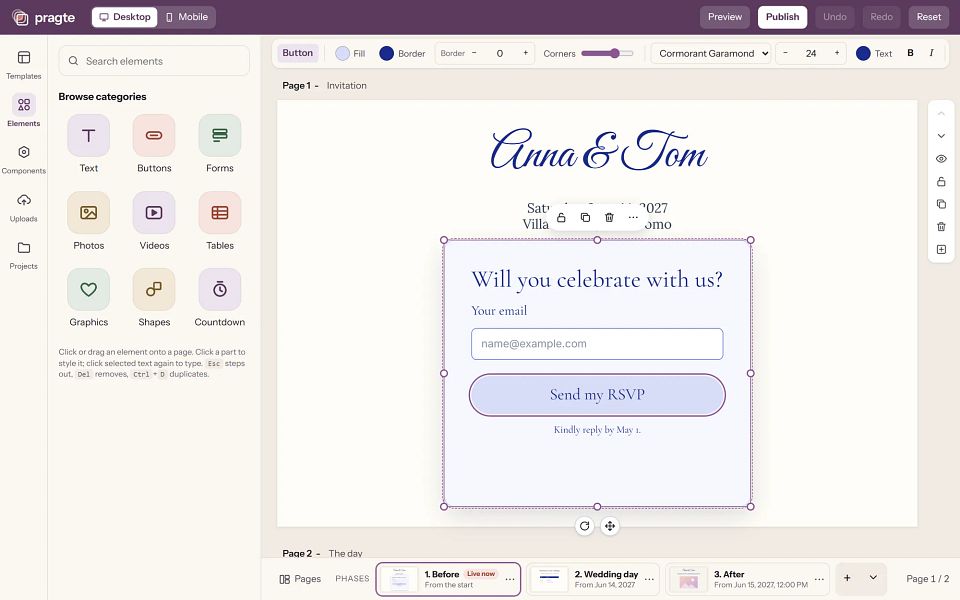Switch to Desktop view

pos(125,17)
